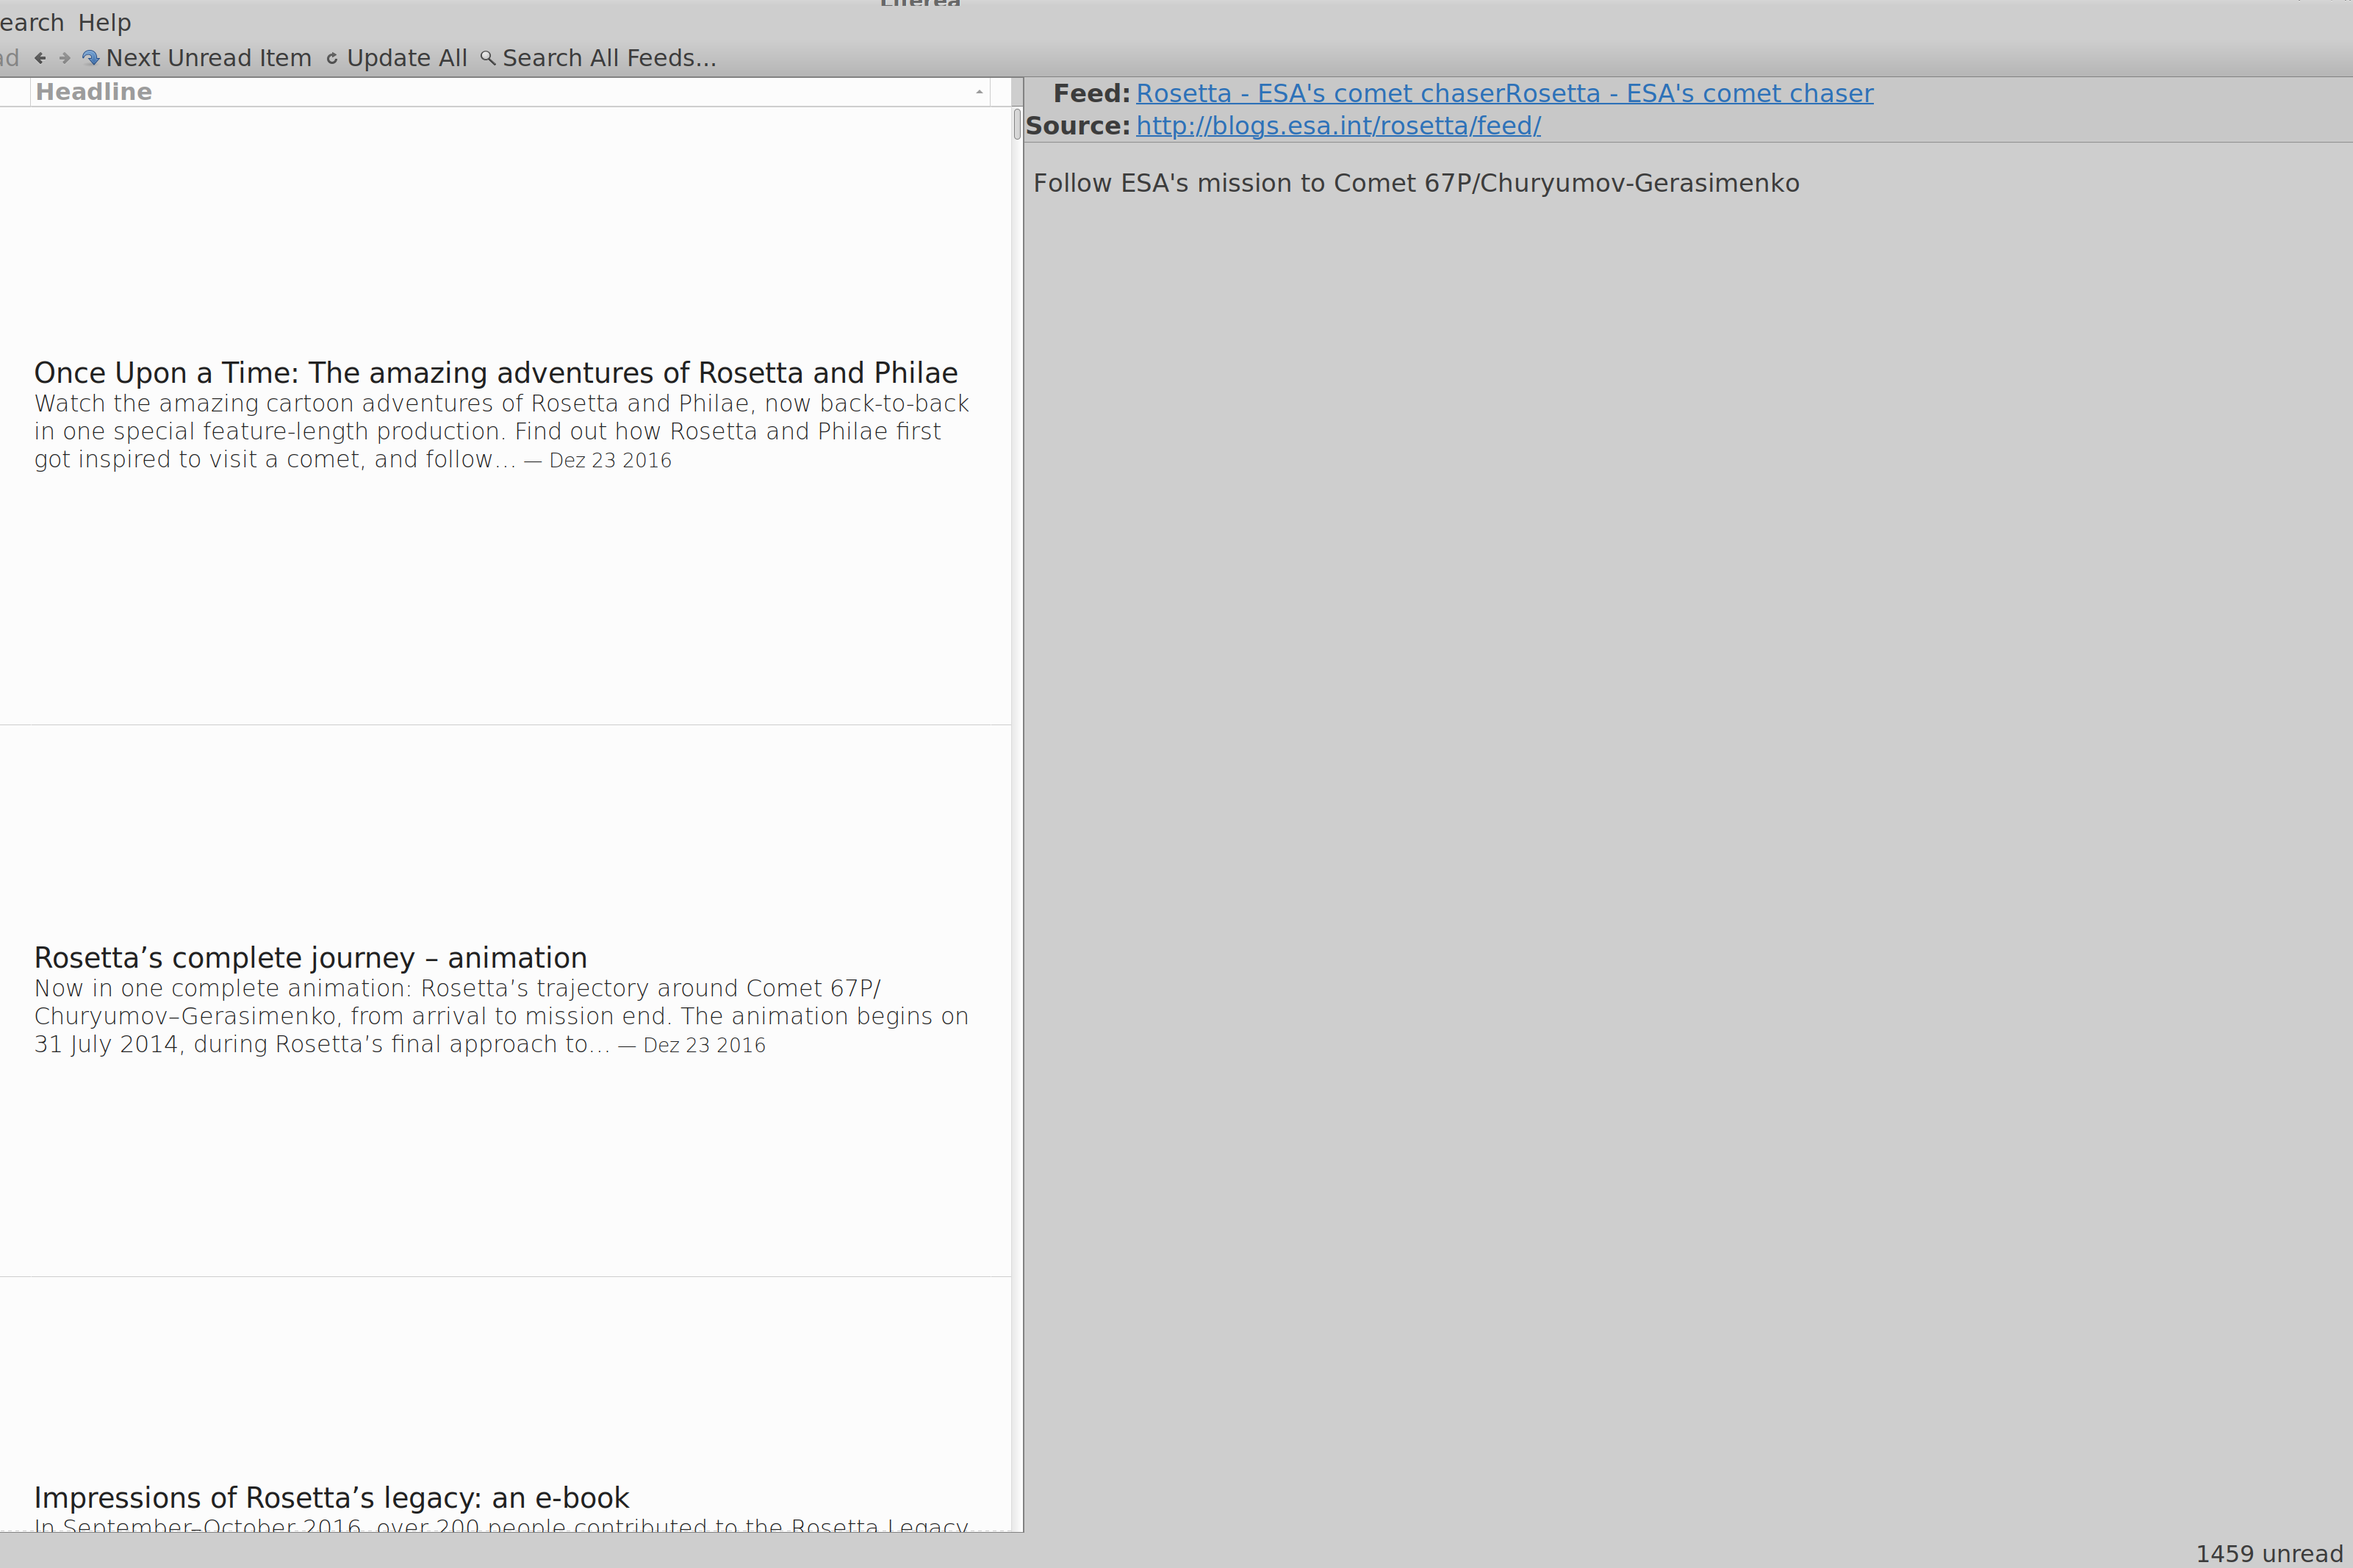Click the forward navigation arrow icon
The height and width of the screenshot is (1568, 2353).
65,58
